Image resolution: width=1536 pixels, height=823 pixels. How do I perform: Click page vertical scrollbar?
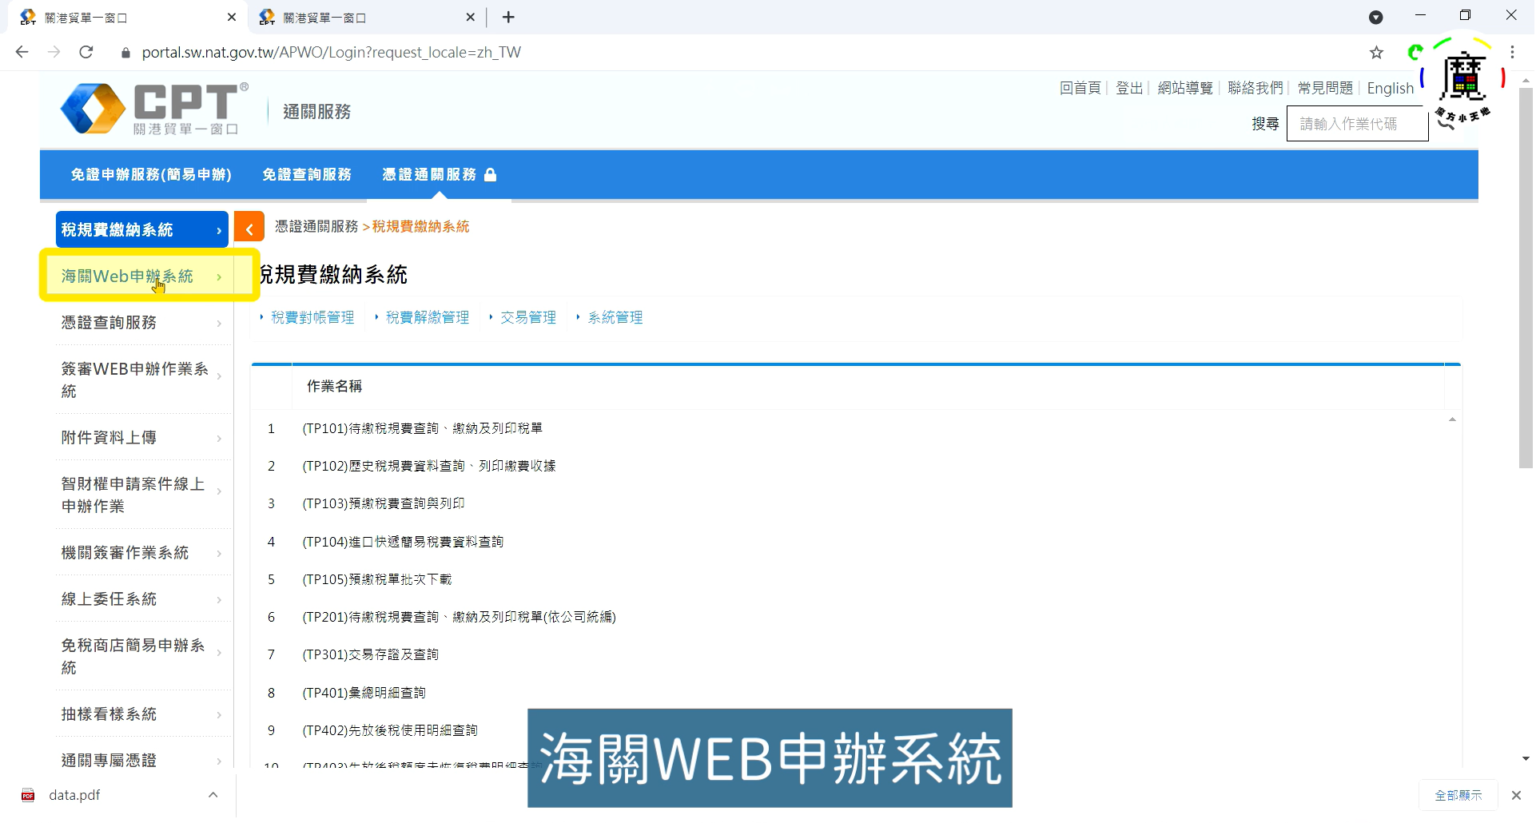point(1525,278)
